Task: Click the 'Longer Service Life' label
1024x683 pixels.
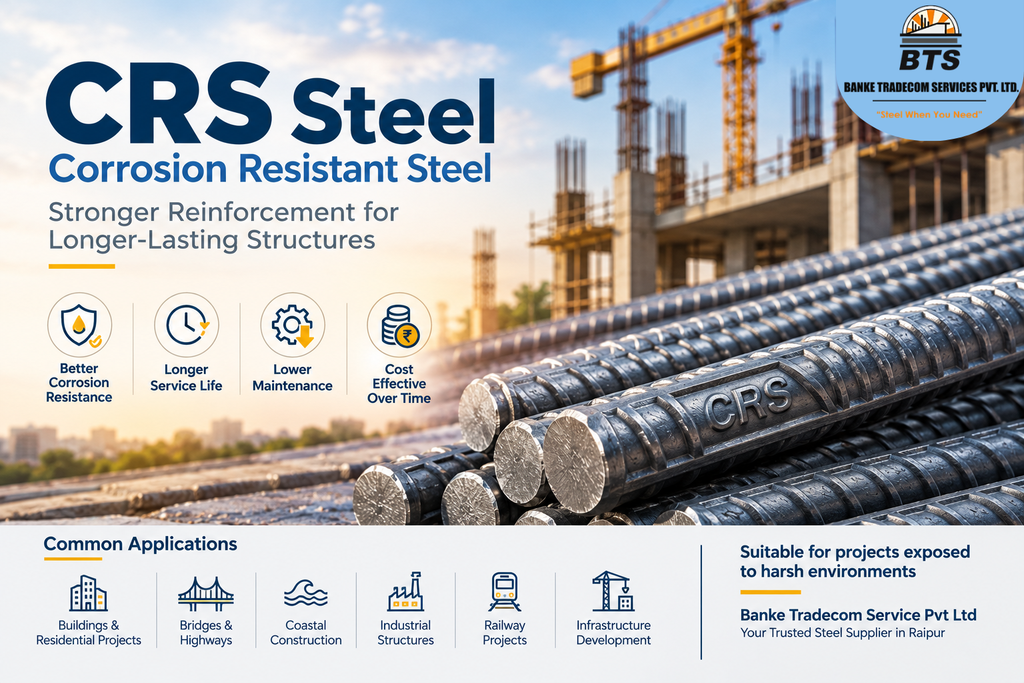Action: 186,377
